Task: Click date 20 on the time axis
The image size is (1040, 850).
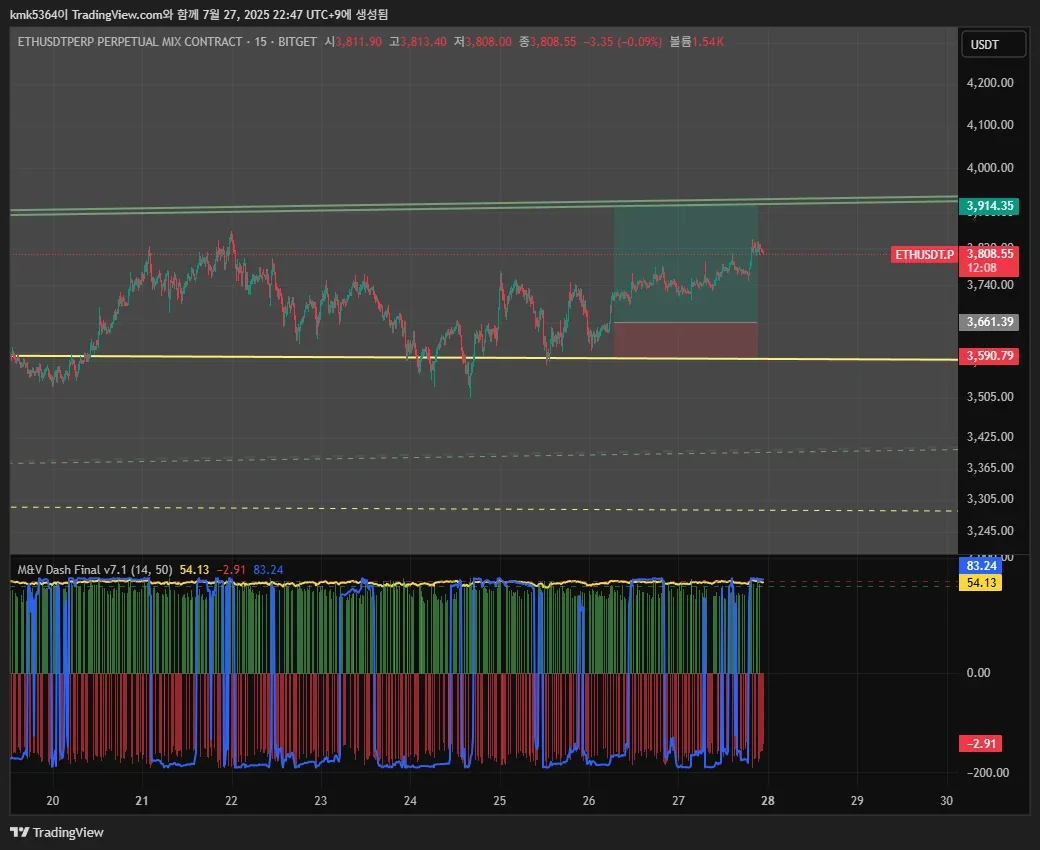Action: click(52, 801)
